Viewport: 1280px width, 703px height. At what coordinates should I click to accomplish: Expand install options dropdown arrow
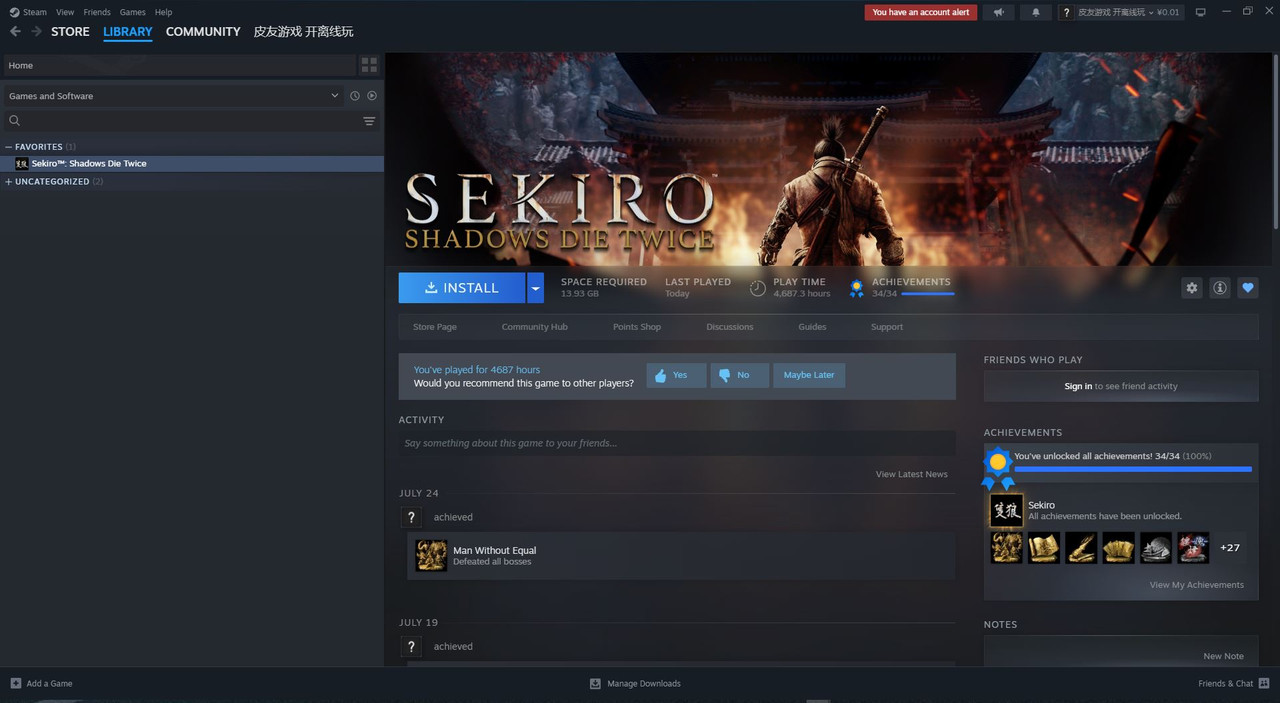click(x=536, y=288)
